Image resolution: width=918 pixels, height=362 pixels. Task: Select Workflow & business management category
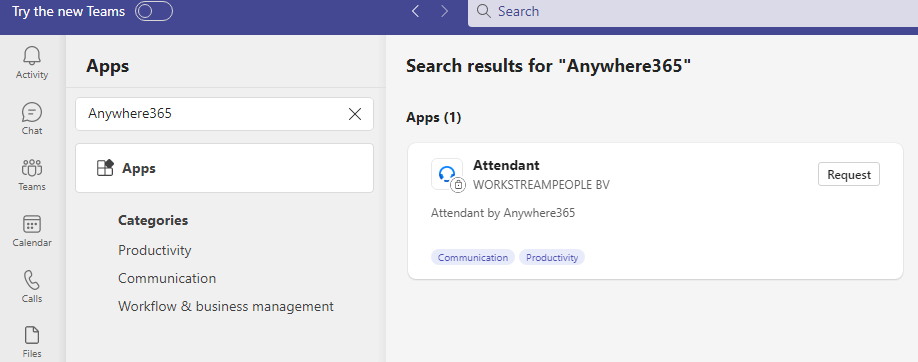click(x=226, y=306)
